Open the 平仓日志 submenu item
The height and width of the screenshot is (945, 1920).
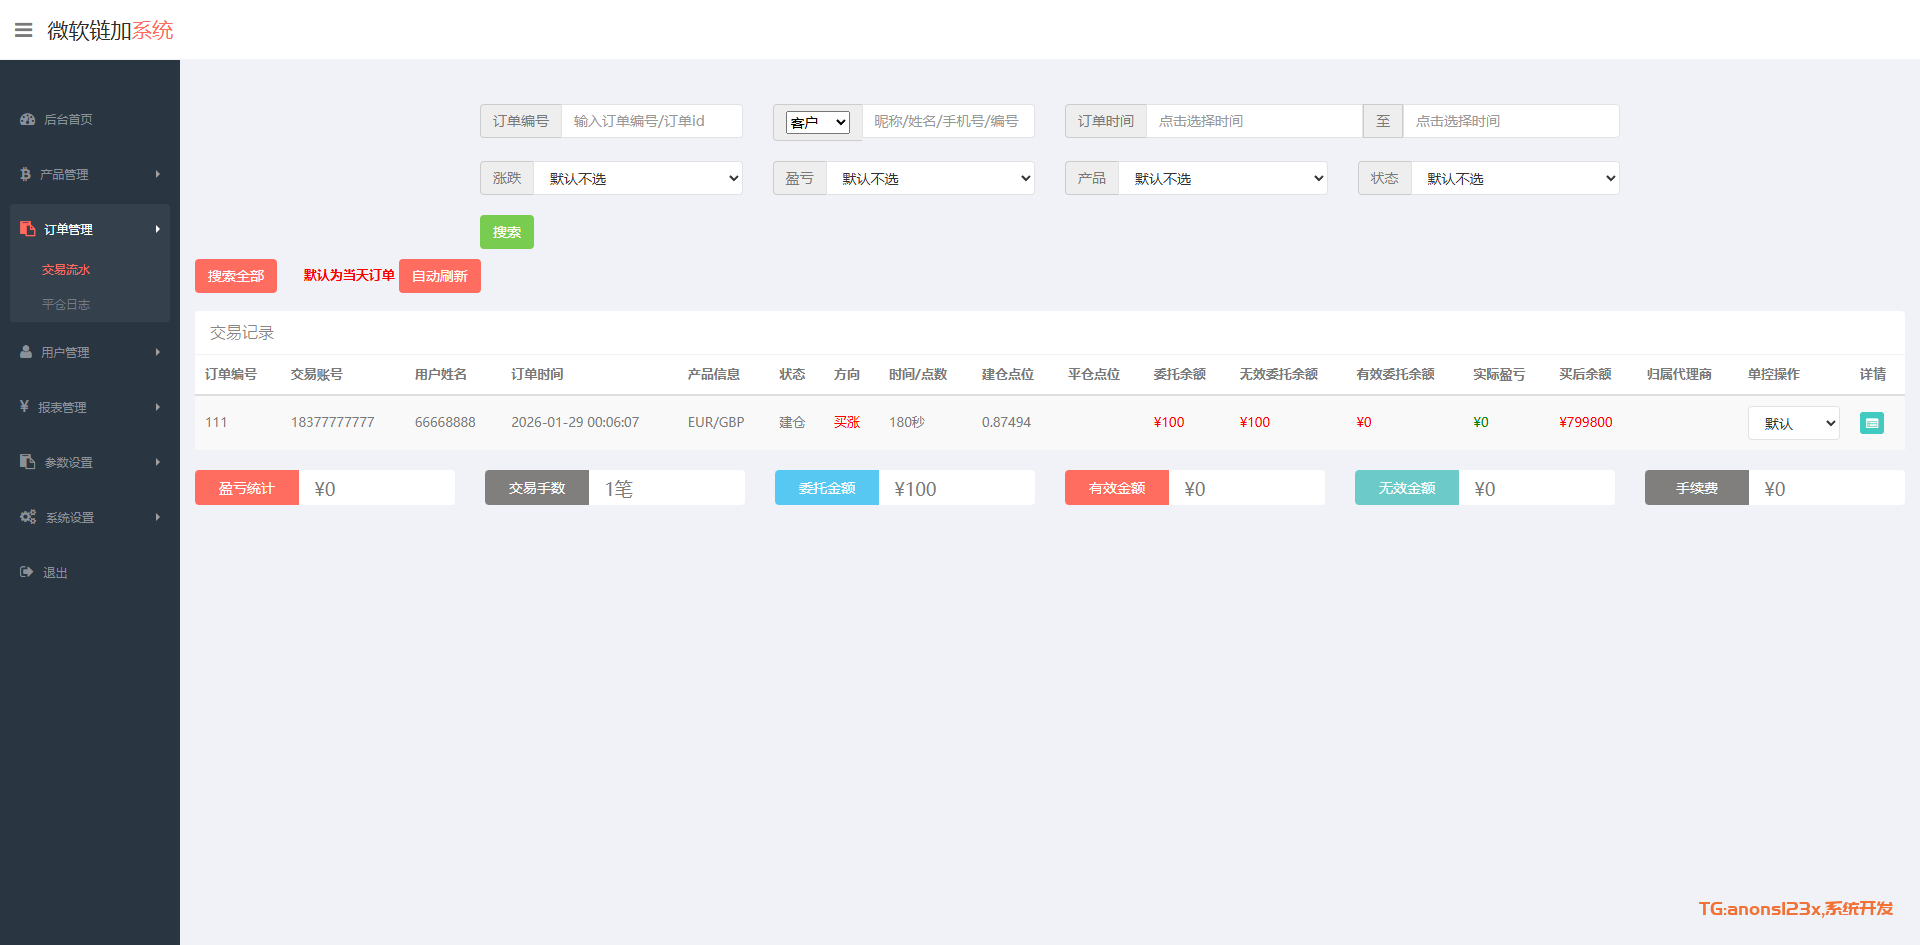[66, 304]
